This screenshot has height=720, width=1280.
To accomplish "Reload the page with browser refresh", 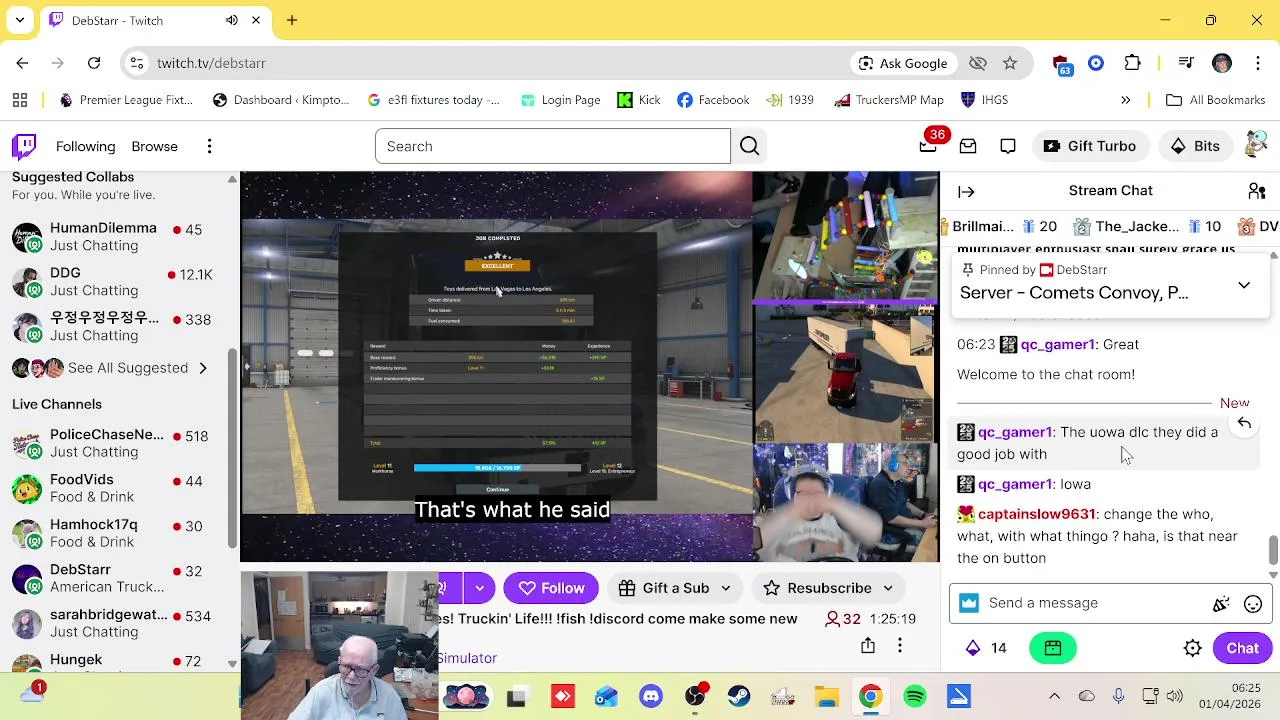I will [x=94, y=63].
